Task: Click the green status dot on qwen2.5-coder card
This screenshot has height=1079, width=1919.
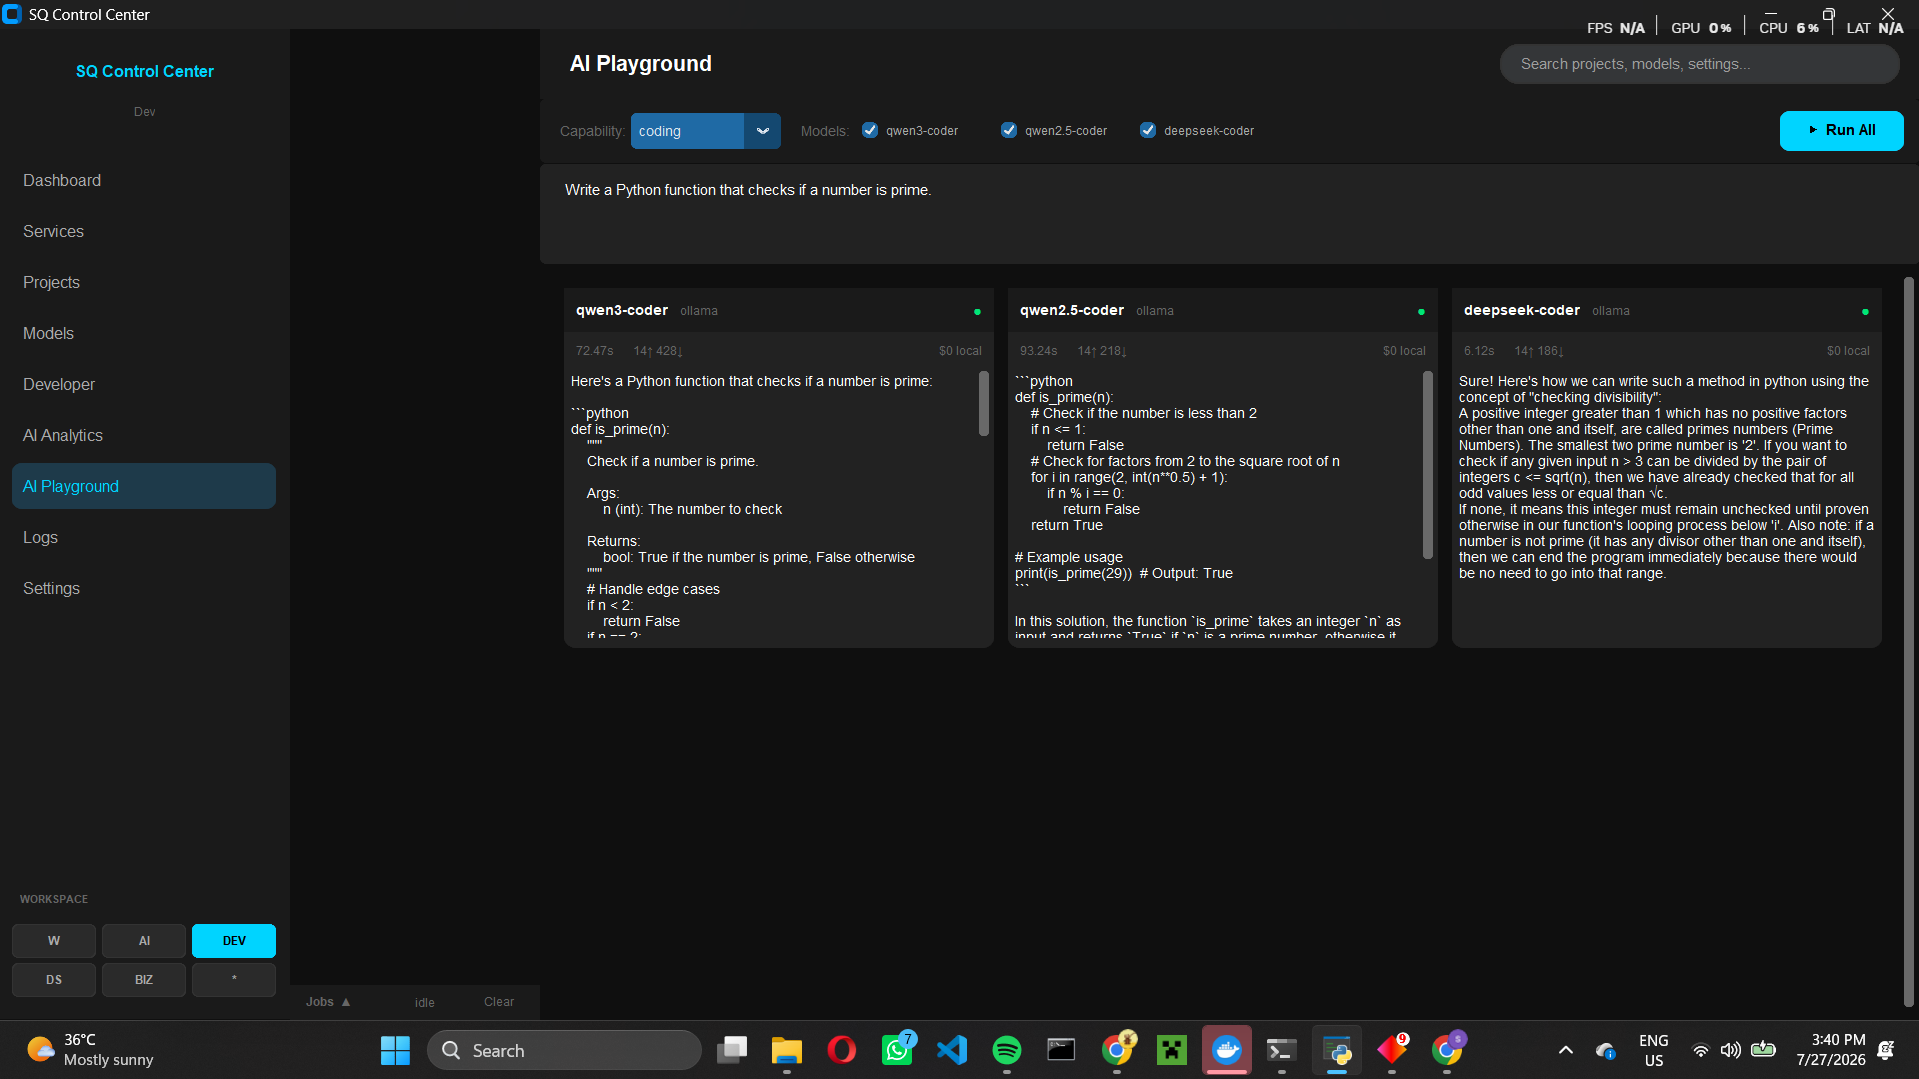Action: point(1421,312)
